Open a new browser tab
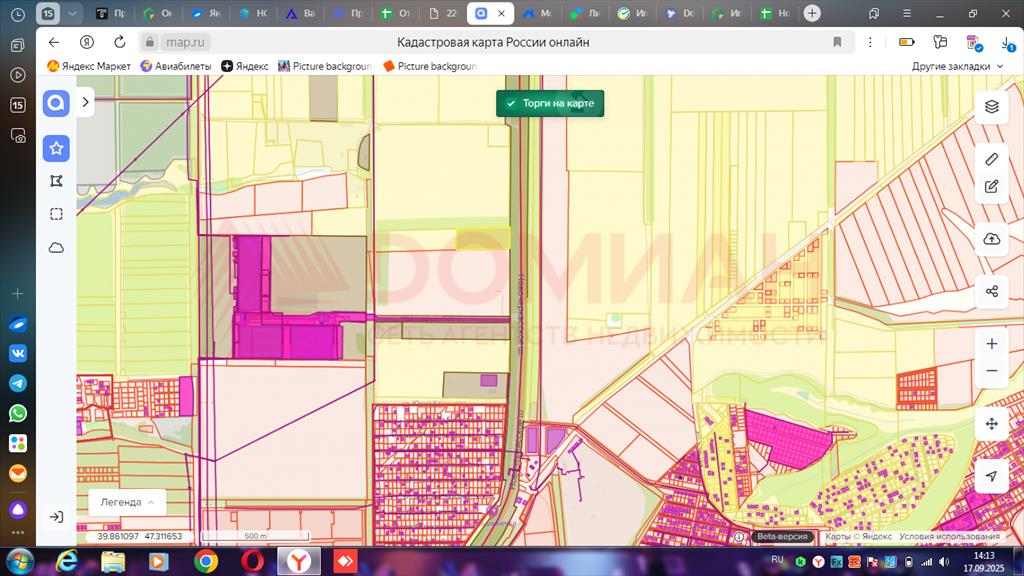Image resolution: width=1024 pixels, height=576 pixels. coord(812,14)
